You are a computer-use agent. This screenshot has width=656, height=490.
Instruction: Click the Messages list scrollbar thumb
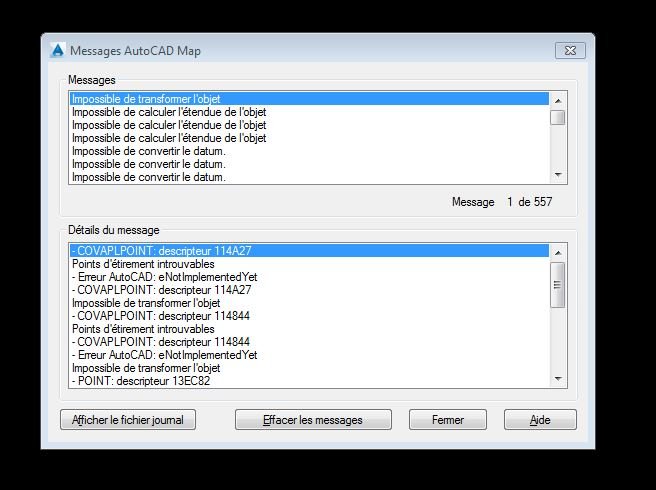(x=558, y=118)
